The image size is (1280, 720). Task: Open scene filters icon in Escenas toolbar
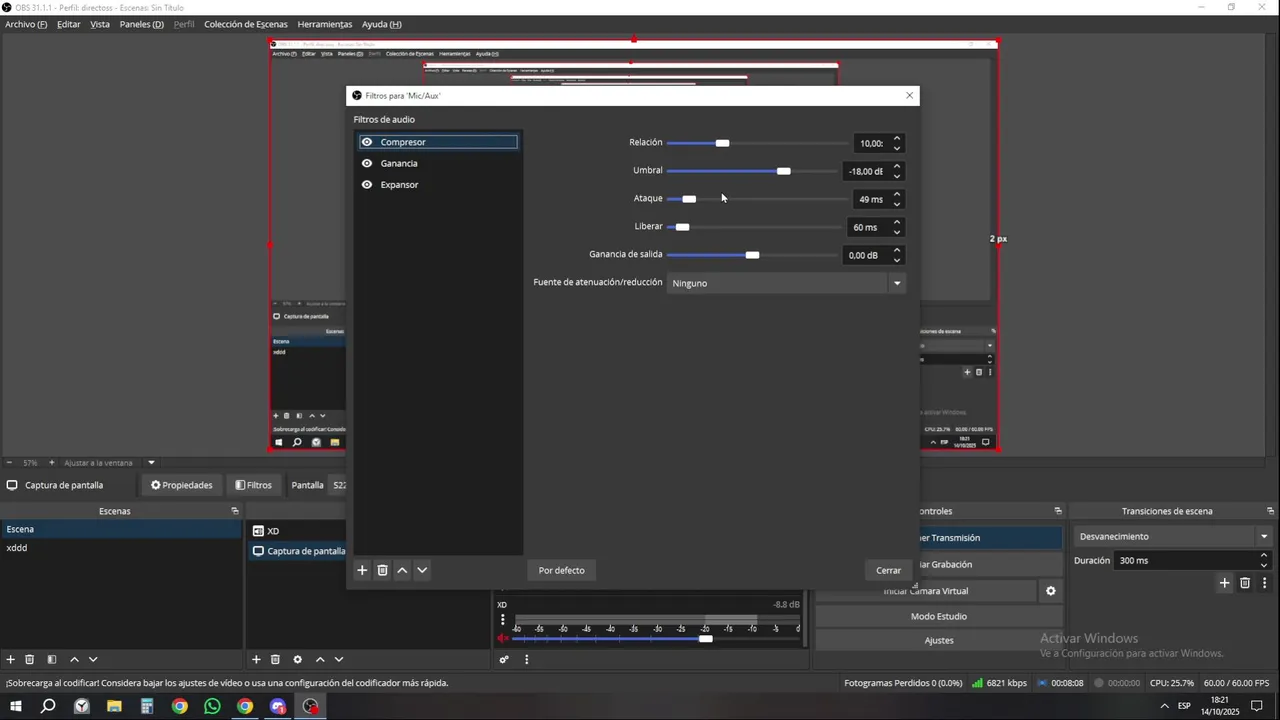coord(52,659)
